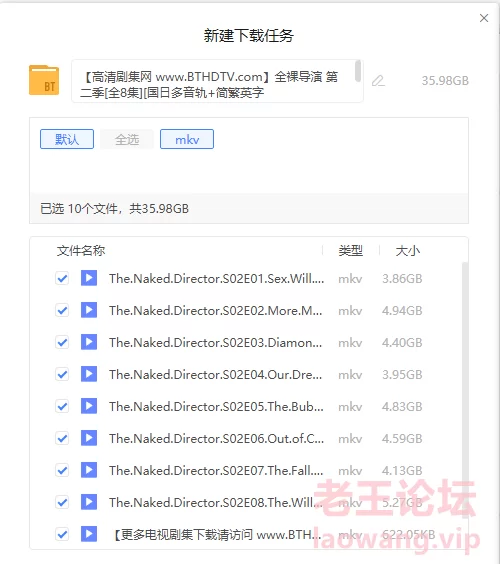The image size is (500, 564).
Task: Click the video play icon for S02E05
Action: [89, 406]
